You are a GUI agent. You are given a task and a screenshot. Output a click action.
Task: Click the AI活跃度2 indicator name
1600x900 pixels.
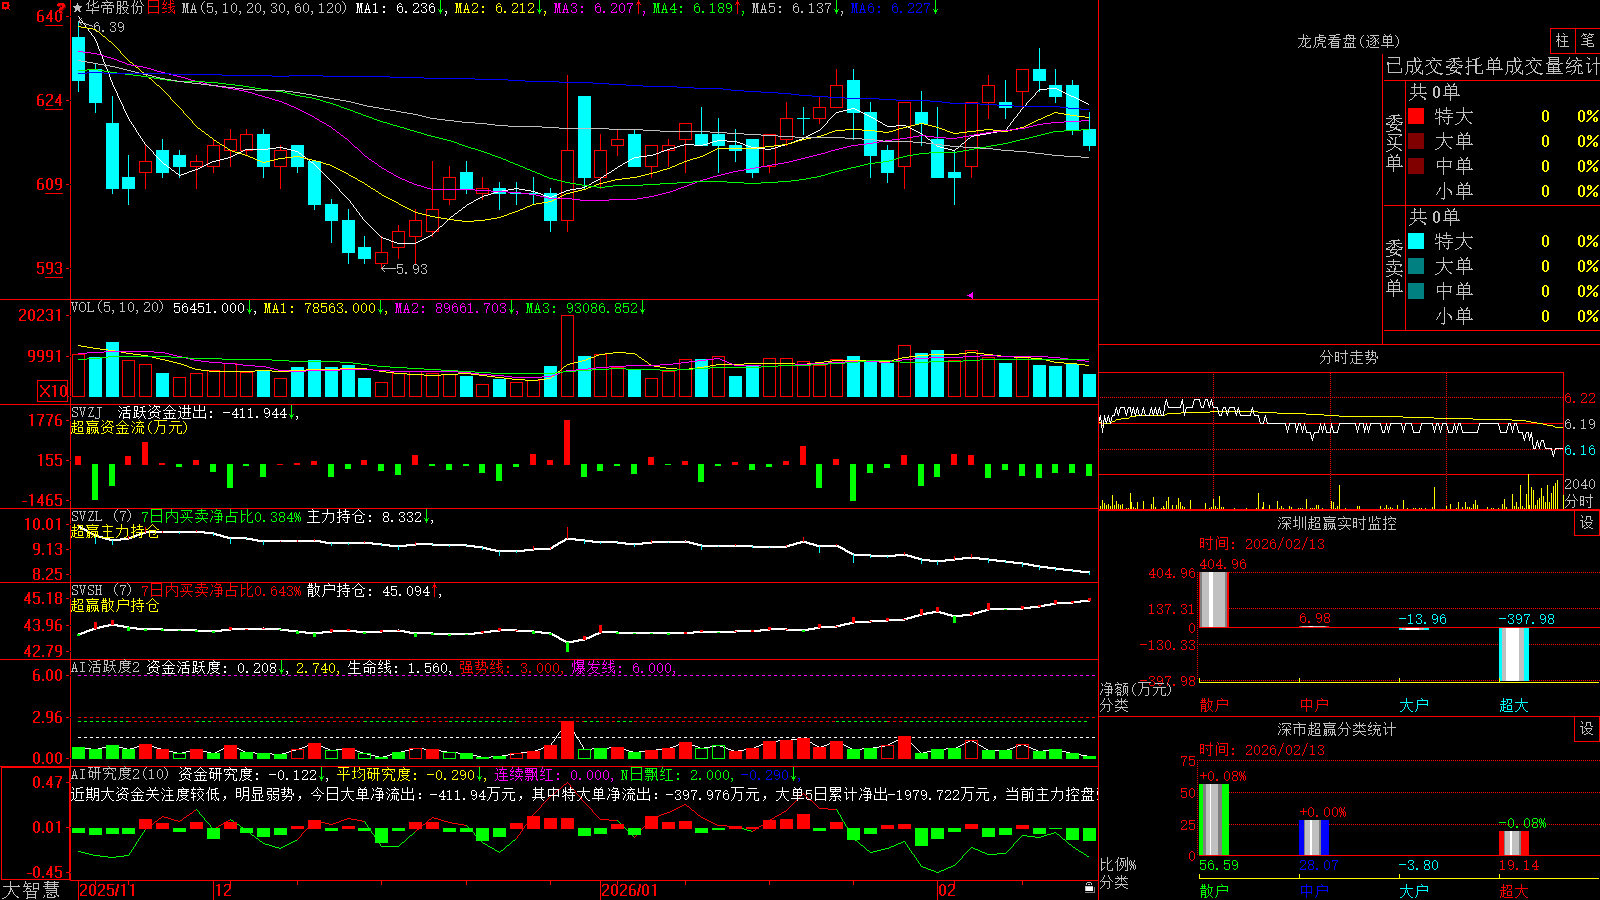105,667
